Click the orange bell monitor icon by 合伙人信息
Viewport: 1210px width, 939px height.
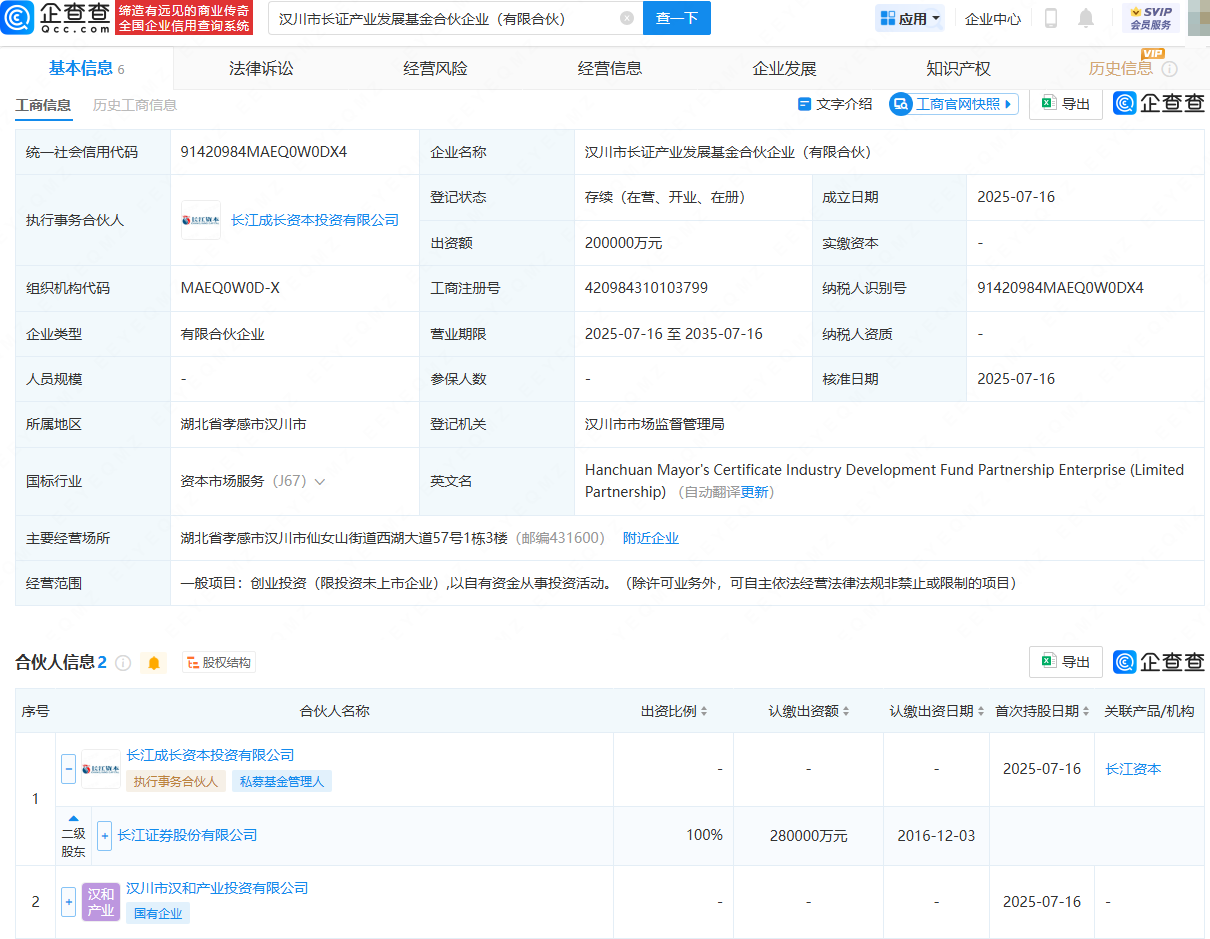coord(154,663)
